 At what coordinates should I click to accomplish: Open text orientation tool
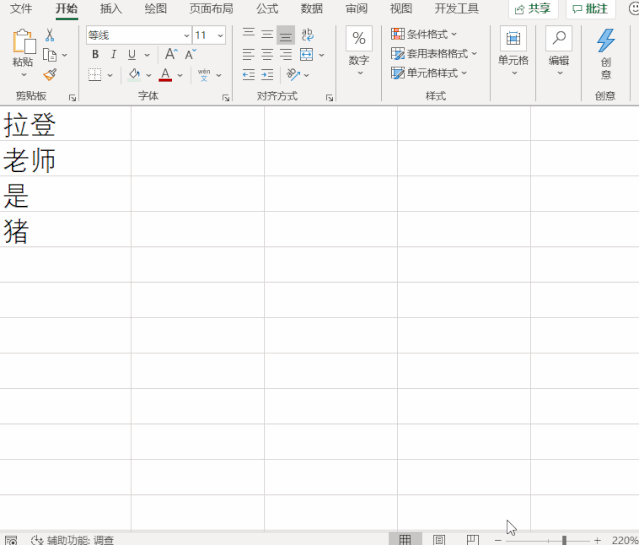293,75
